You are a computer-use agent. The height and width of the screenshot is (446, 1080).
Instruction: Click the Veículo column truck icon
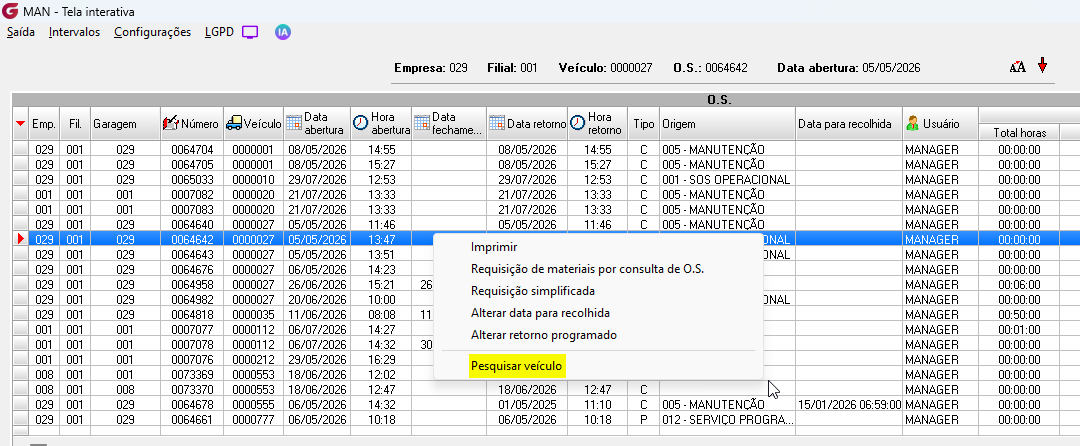point(234,123)
